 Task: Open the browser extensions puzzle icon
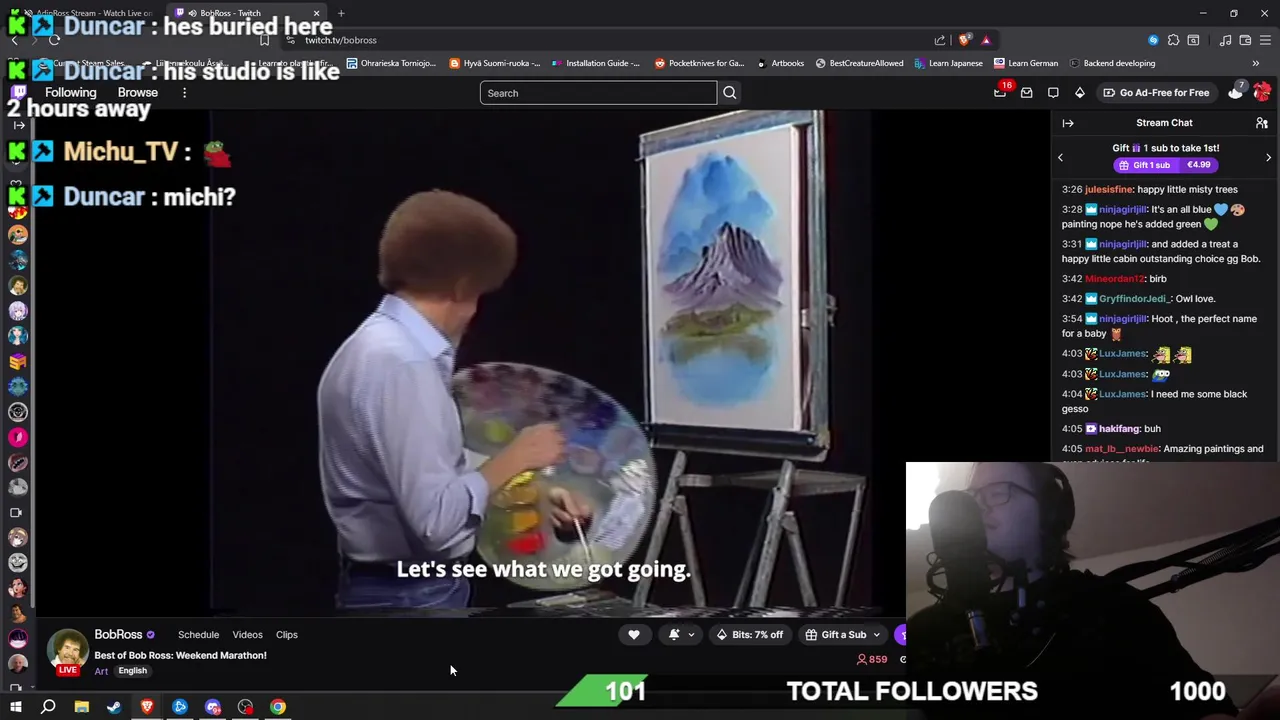click(1173, 40)
